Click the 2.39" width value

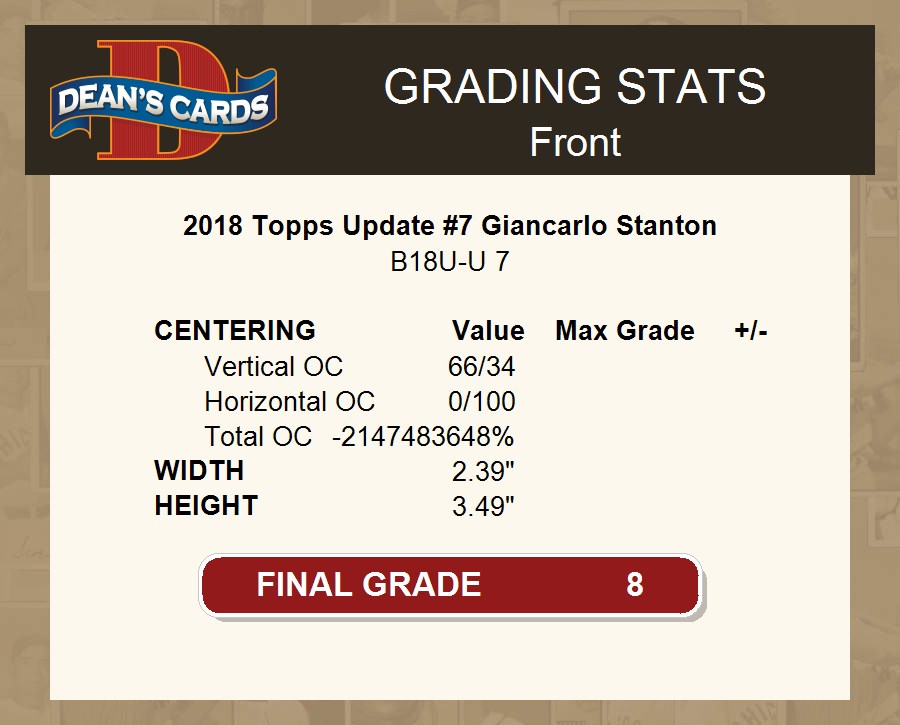coord(483,471)
